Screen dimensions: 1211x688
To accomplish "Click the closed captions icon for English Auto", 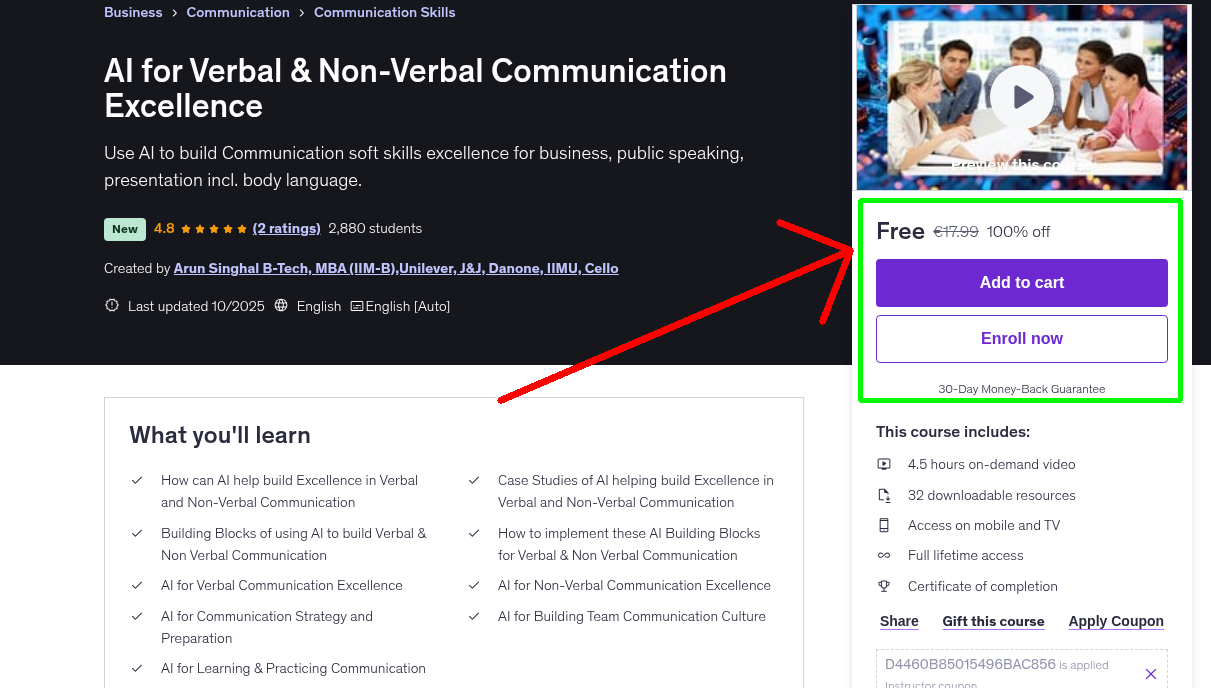I will point(356,305).
